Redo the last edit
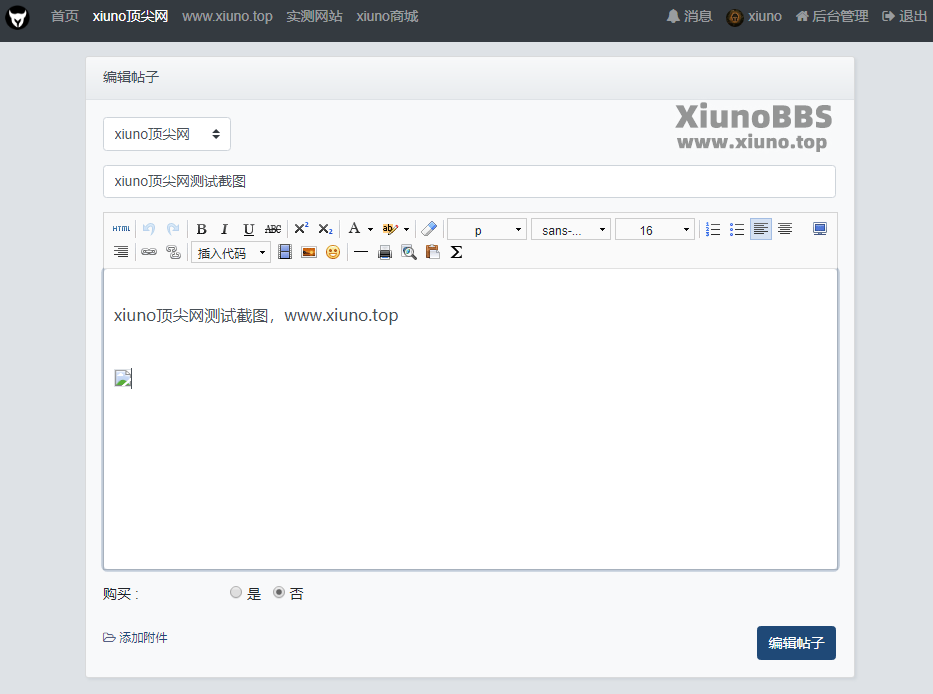The image size is (933, 694). 173,229
